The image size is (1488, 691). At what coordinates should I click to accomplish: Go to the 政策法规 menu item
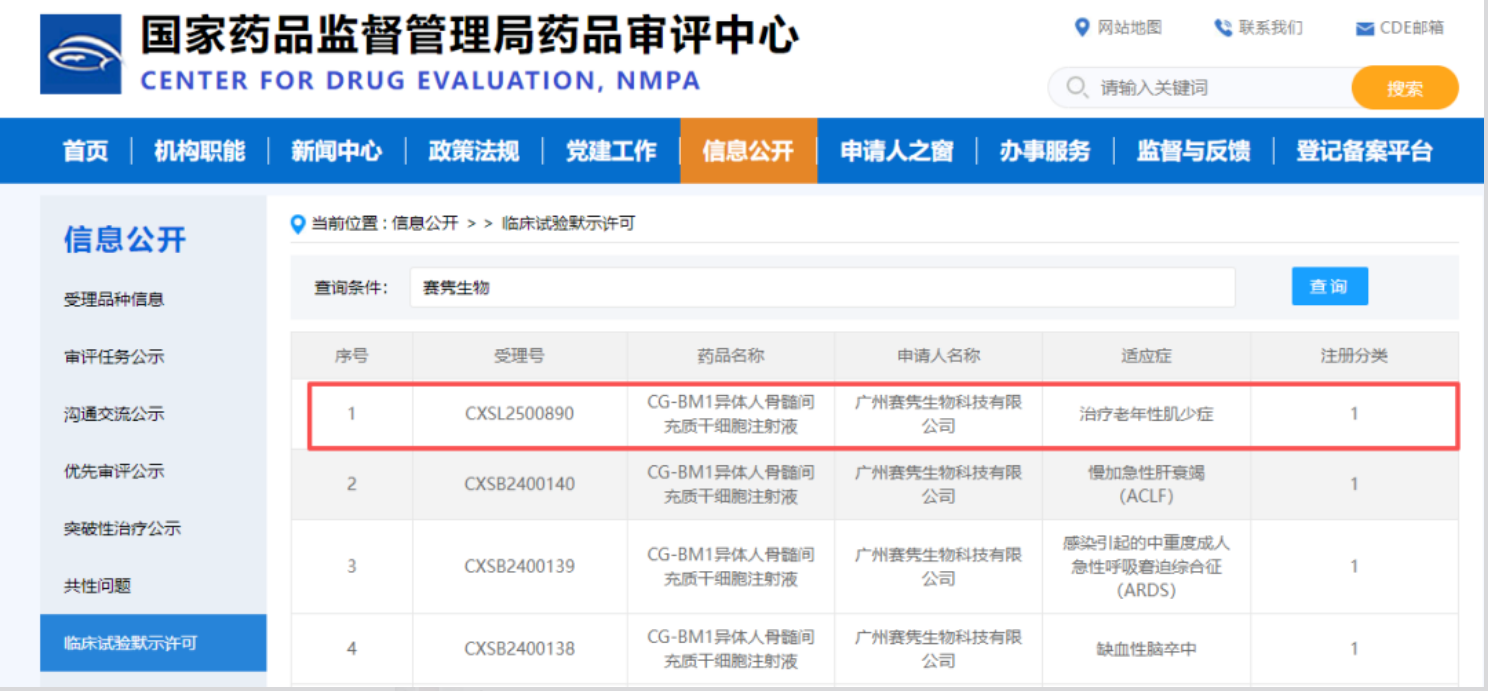click(x=473, y=151)
